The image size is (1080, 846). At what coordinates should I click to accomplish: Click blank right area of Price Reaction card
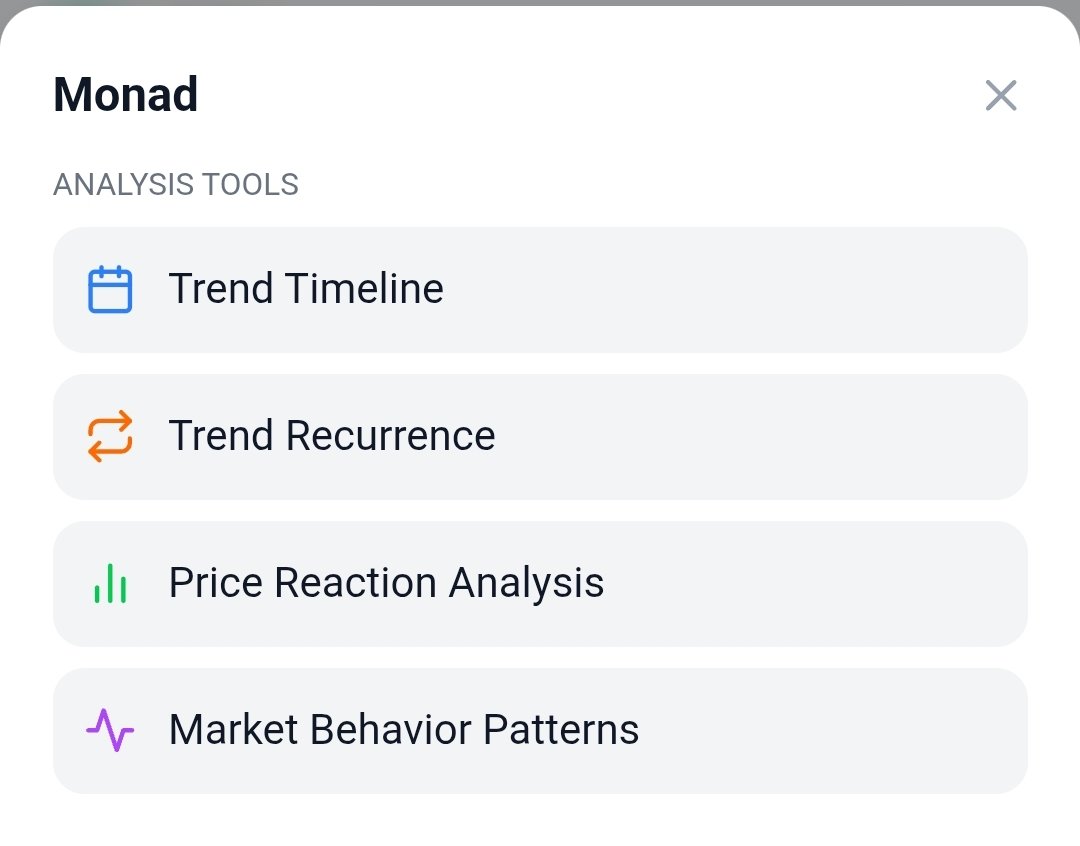827,584
